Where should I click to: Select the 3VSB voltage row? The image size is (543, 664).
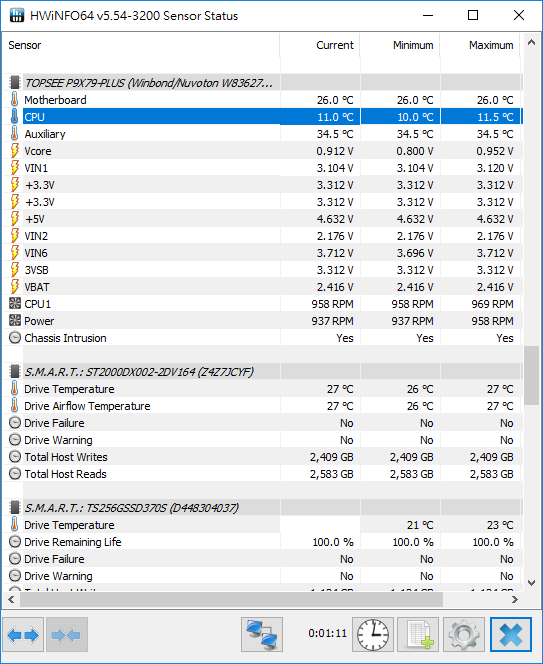click(x=263, y=270)
